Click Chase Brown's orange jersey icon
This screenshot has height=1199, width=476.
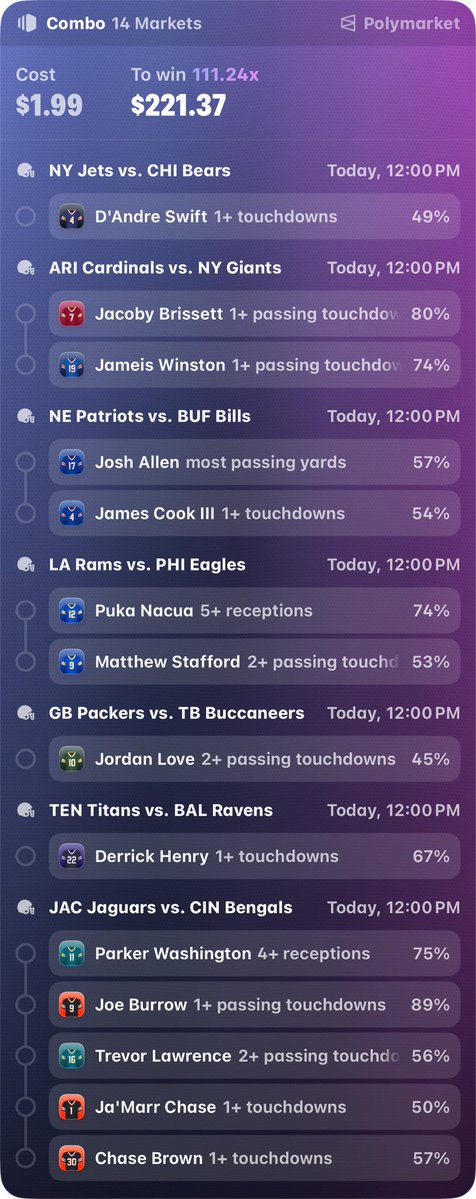coord(72,1158)
